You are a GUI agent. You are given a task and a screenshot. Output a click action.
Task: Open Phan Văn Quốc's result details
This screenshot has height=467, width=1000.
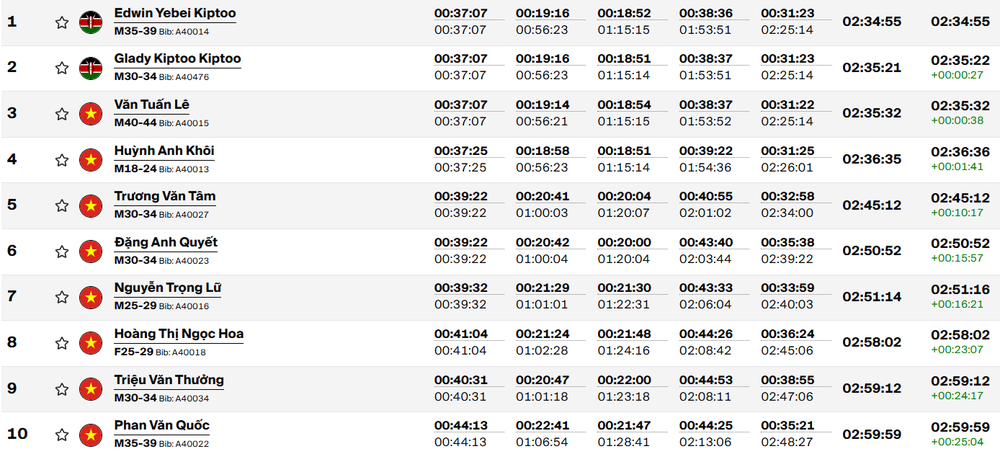click(x=162, y=426)
